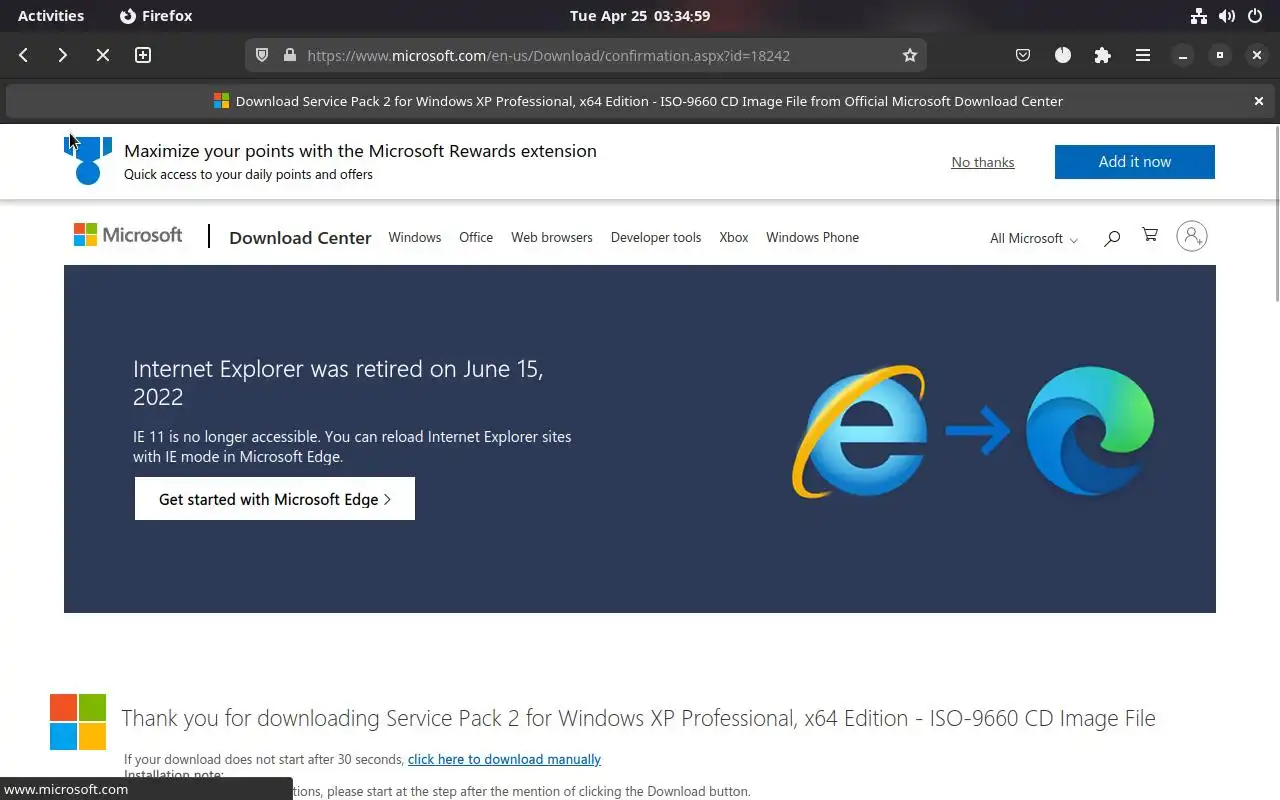1280x800 pixels.
Task: Open the Windows Phone menu item
Action: point(813,237)
